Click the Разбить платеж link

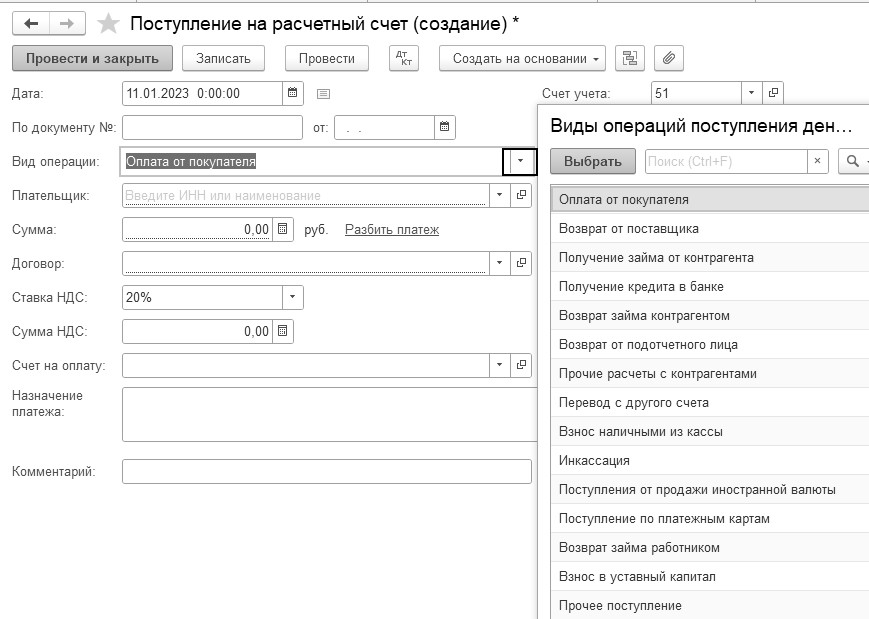click(392, 229)
